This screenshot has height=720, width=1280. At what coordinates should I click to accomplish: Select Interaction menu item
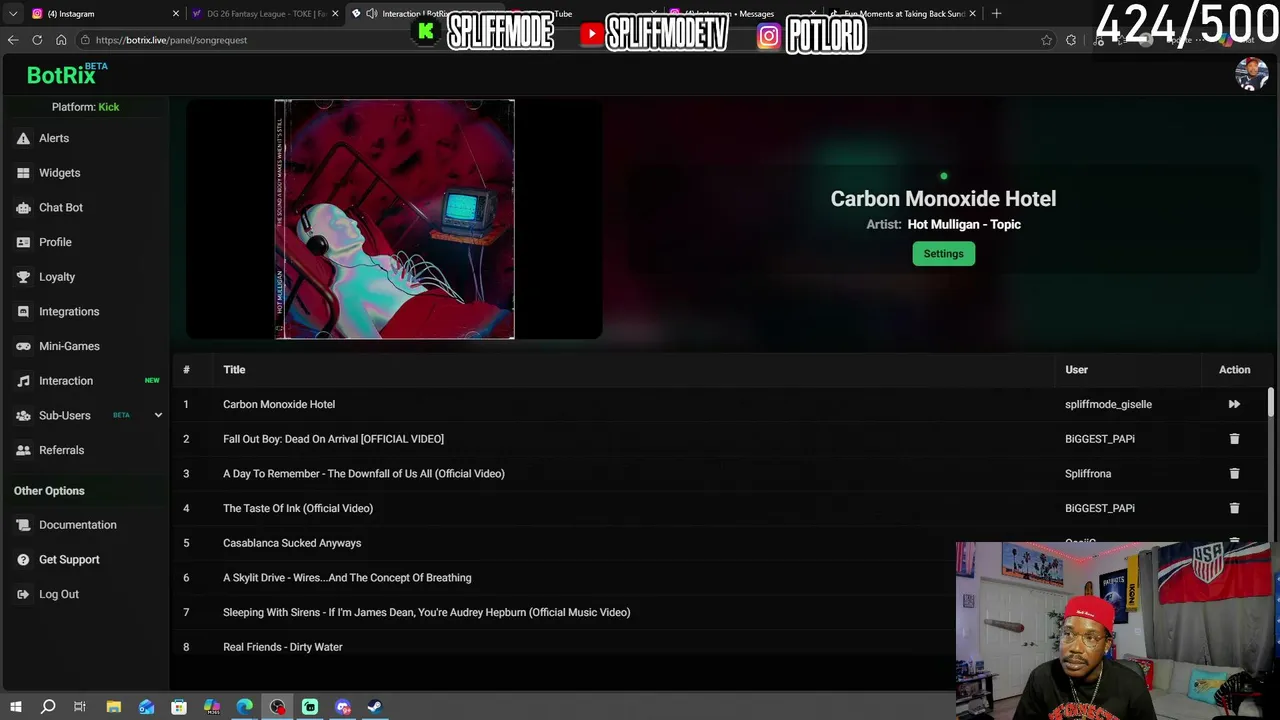[66, 381]
